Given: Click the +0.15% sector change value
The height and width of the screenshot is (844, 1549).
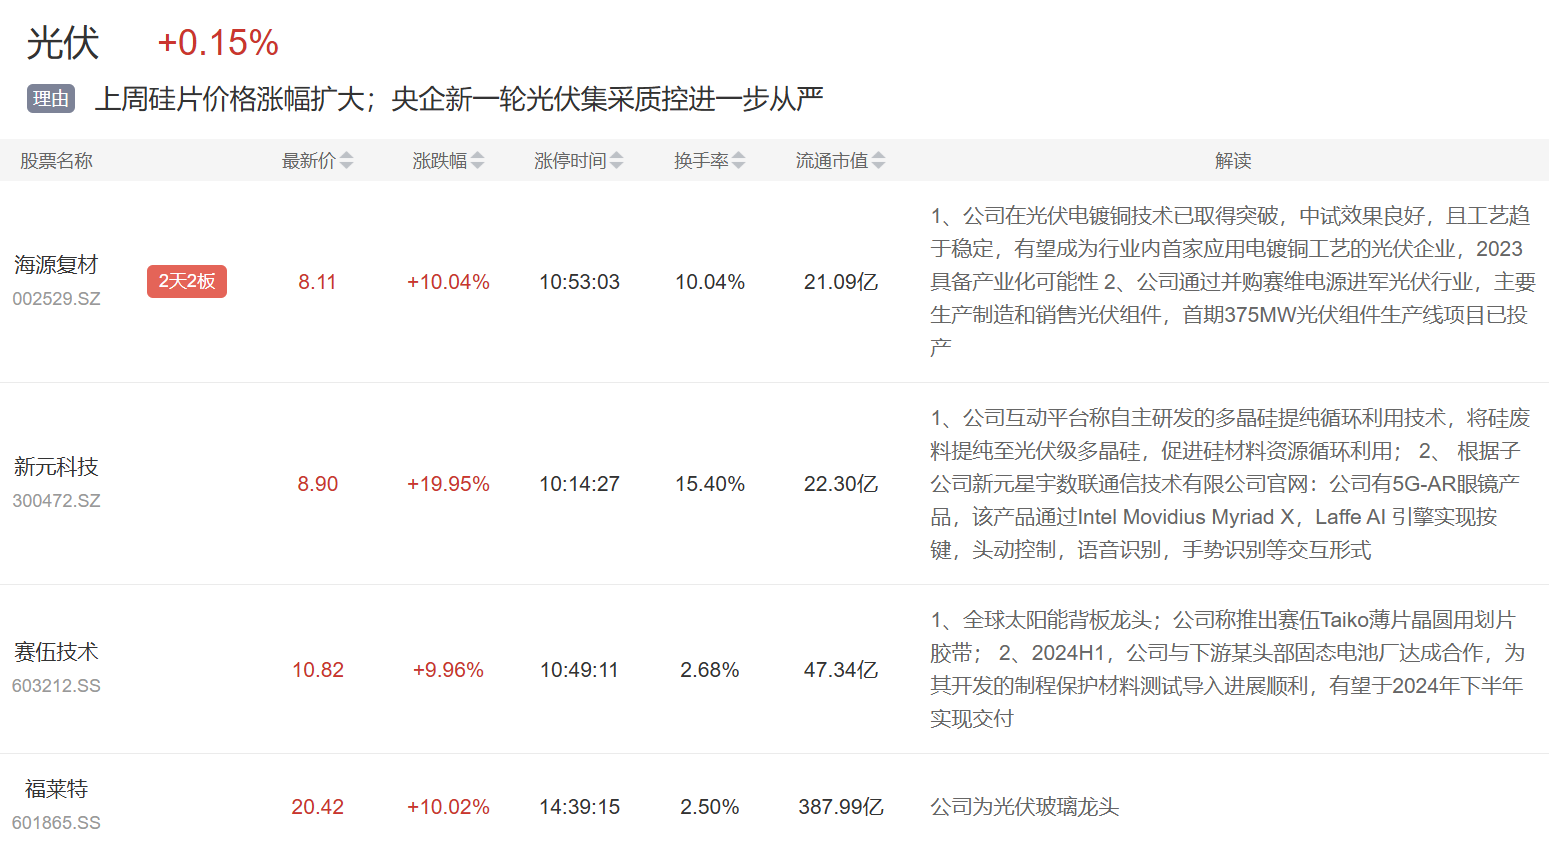Looking at the screenshot, I should 217,43.
